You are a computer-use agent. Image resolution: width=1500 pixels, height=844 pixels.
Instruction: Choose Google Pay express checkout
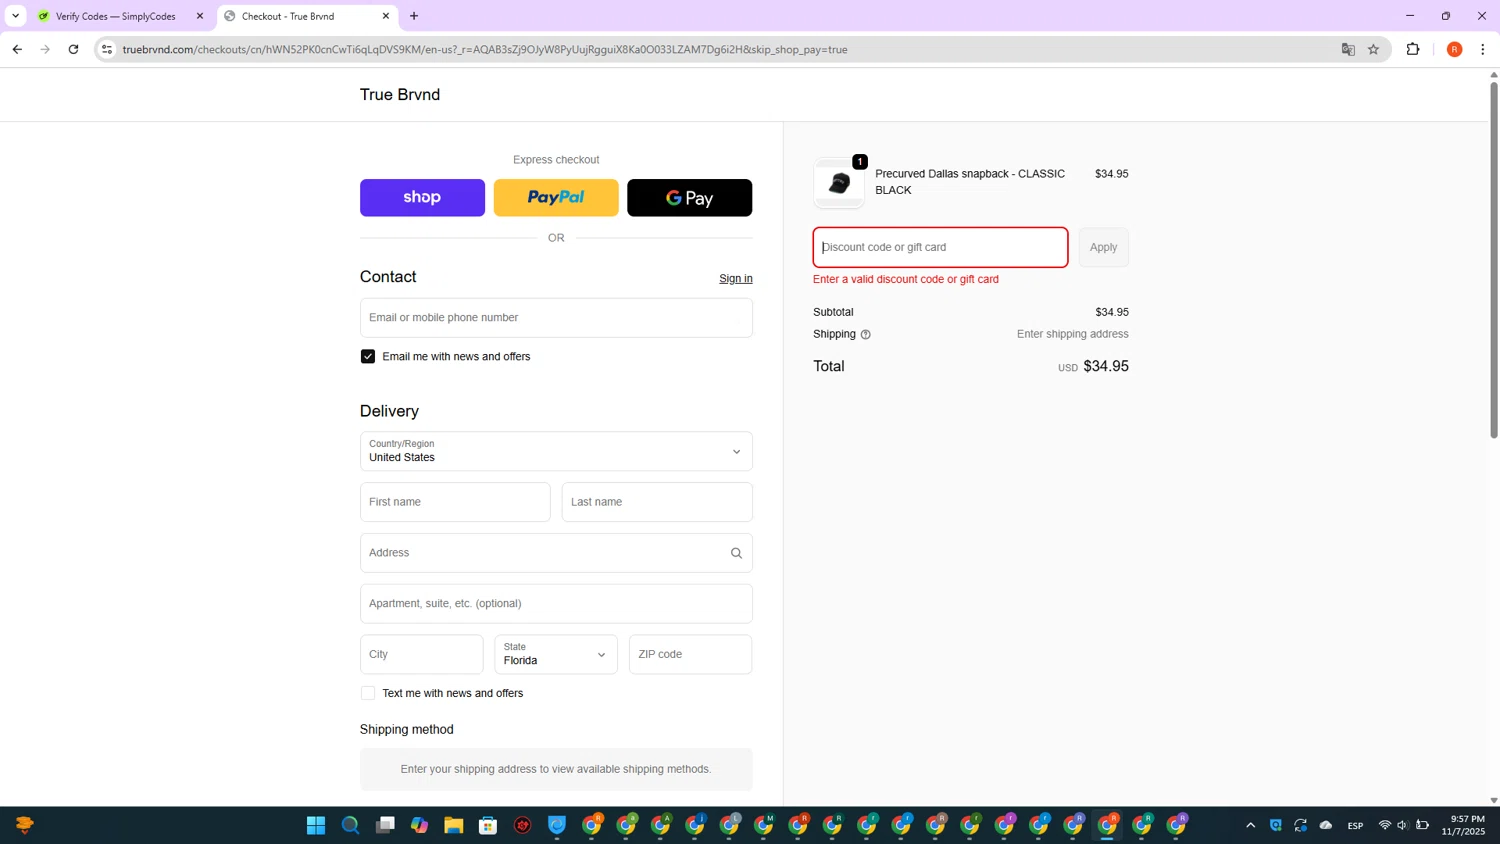(x=689, y=198)
